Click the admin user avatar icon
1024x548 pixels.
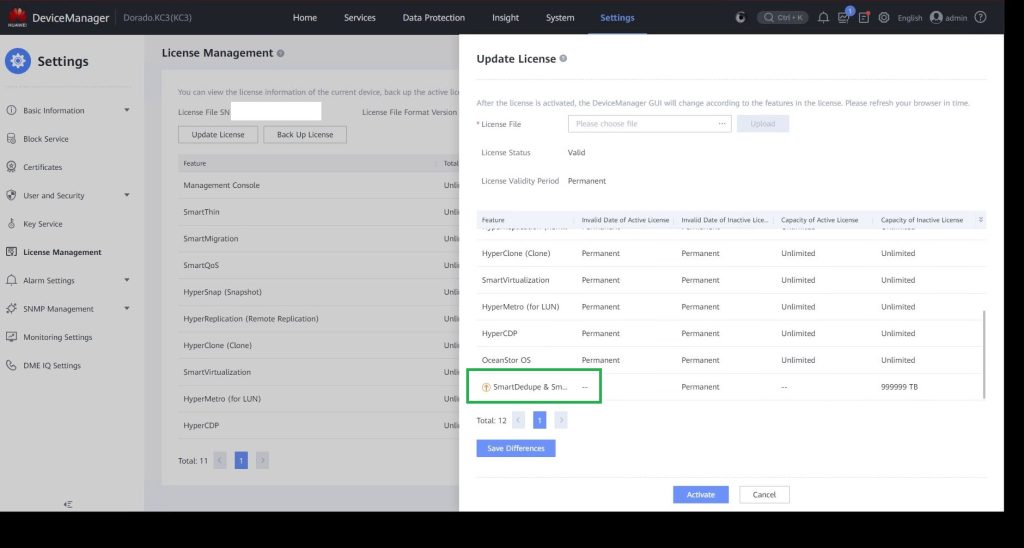[x=936, y=18]
